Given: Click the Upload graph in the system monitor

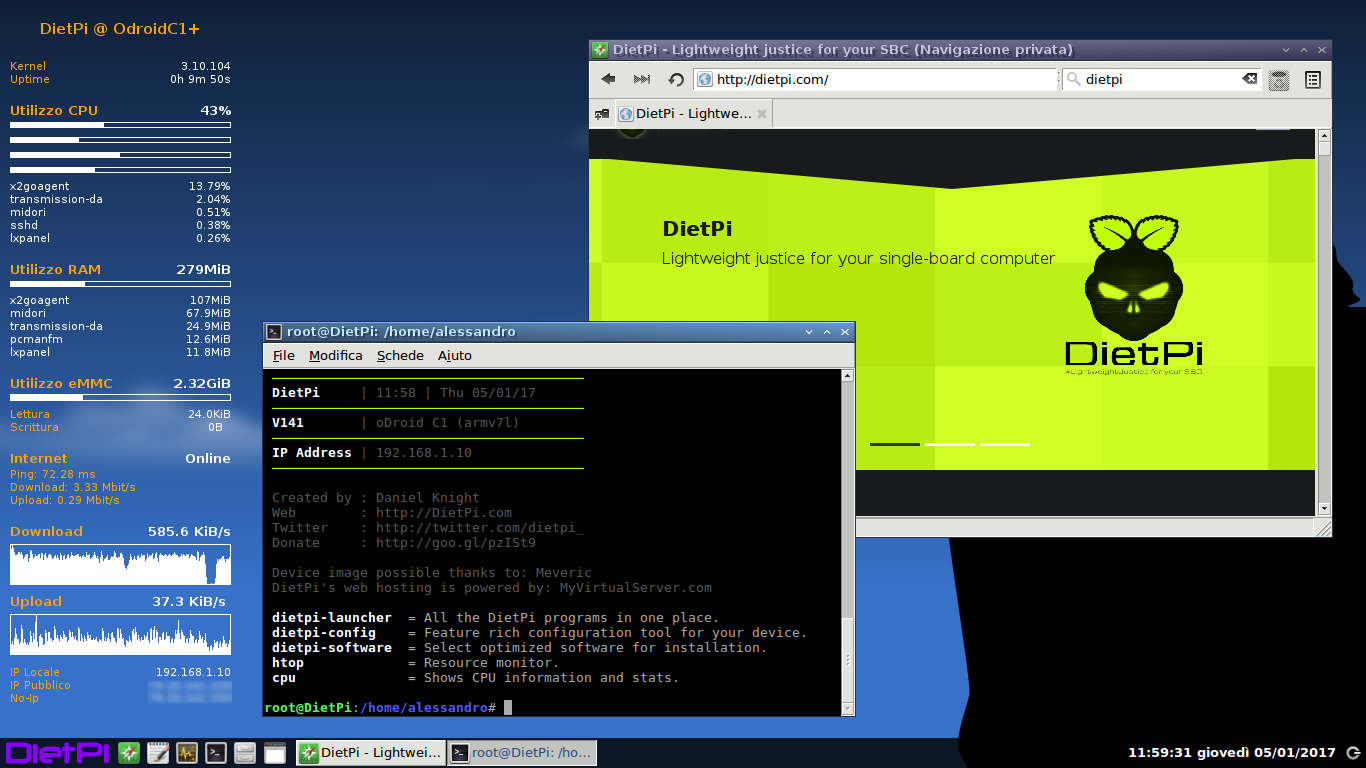Looking at the screenshot, I should (x=120, y=635).
